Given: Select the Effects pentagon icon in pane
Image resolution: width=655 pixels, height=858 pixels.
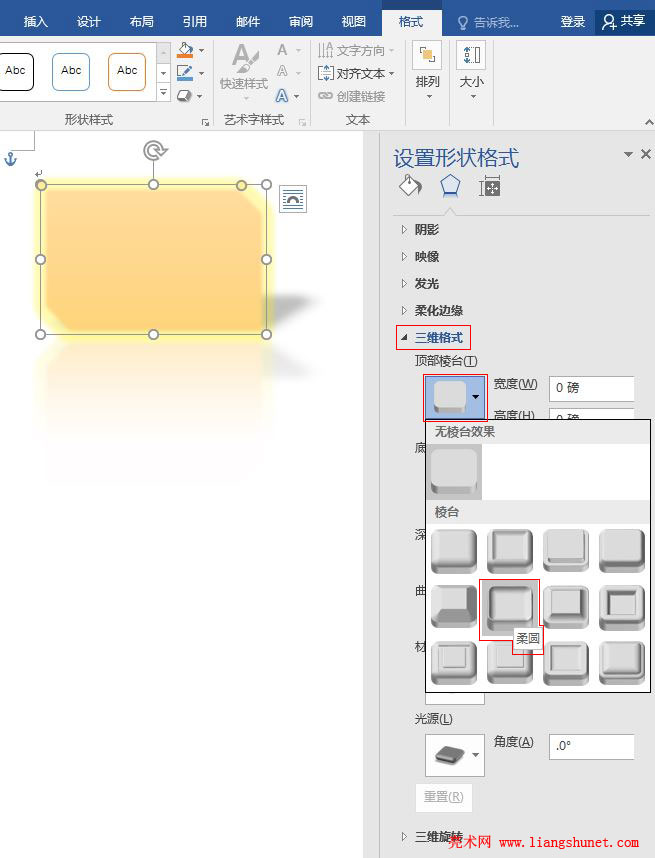Looking at the screenshot, I should point(450,186).
